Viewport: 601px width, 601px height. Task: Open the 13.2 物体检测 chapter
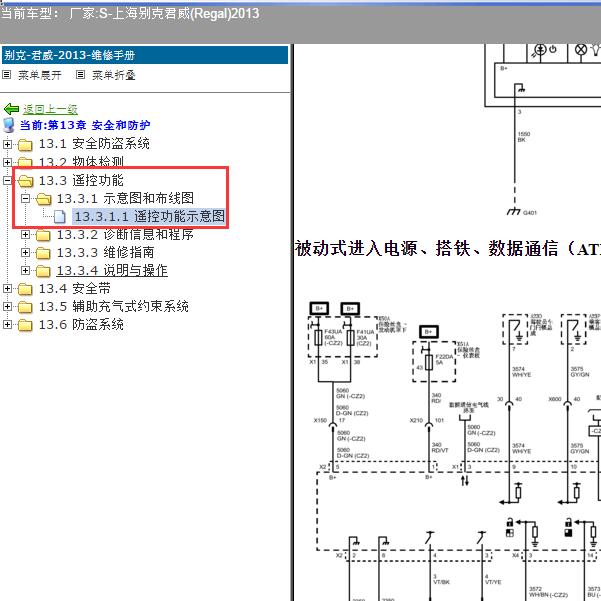point(81,162)
